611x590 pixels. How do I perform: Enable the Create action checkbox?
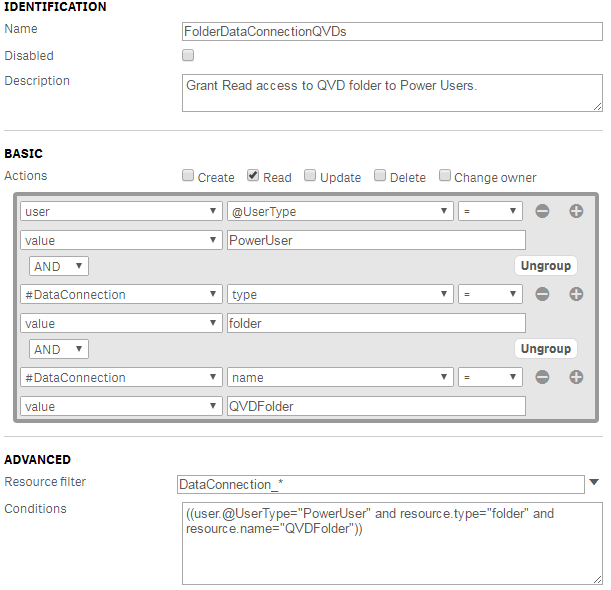188,176
